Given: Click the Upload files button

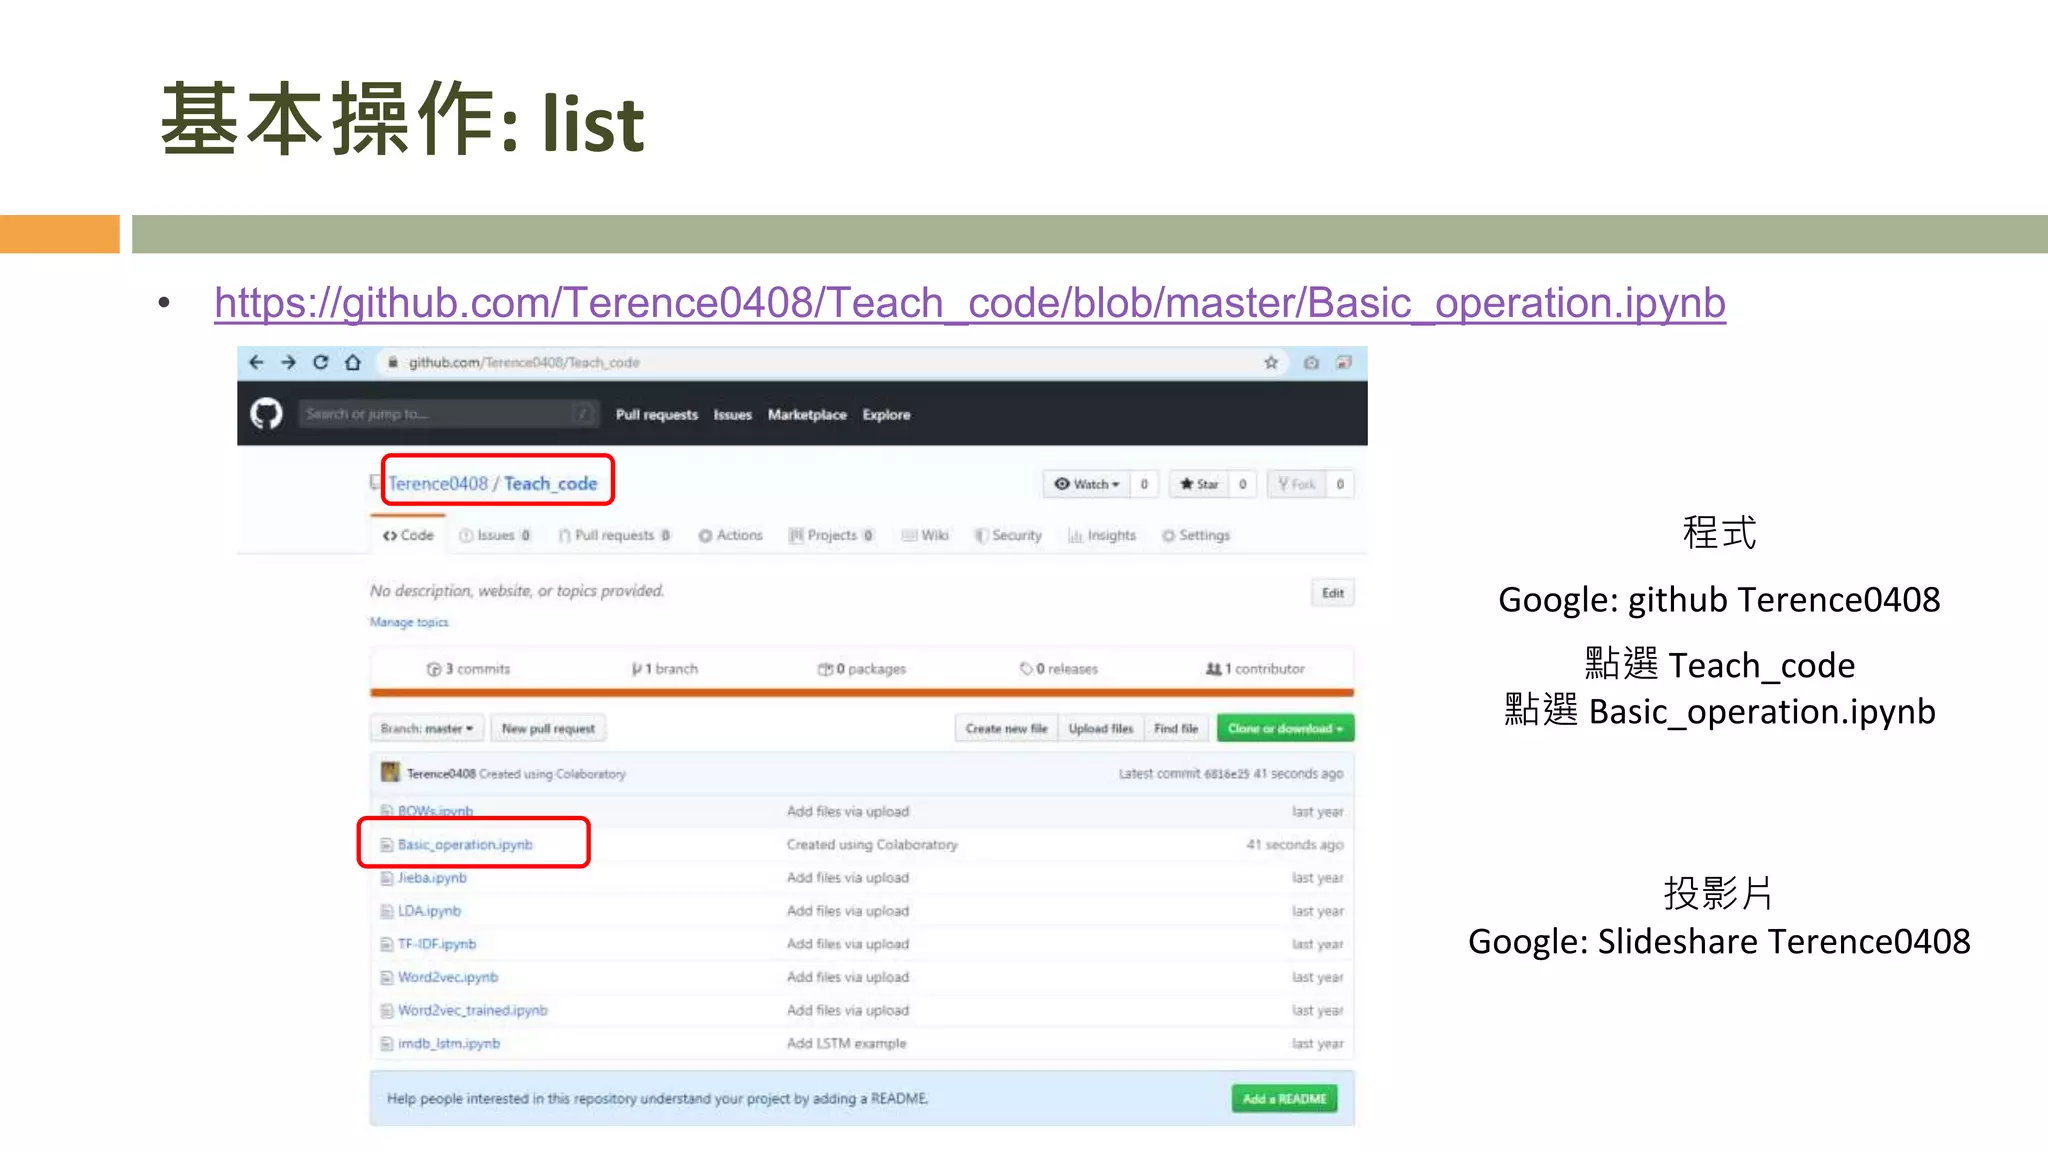Looking at the screenshot, I should [1100, 728].
